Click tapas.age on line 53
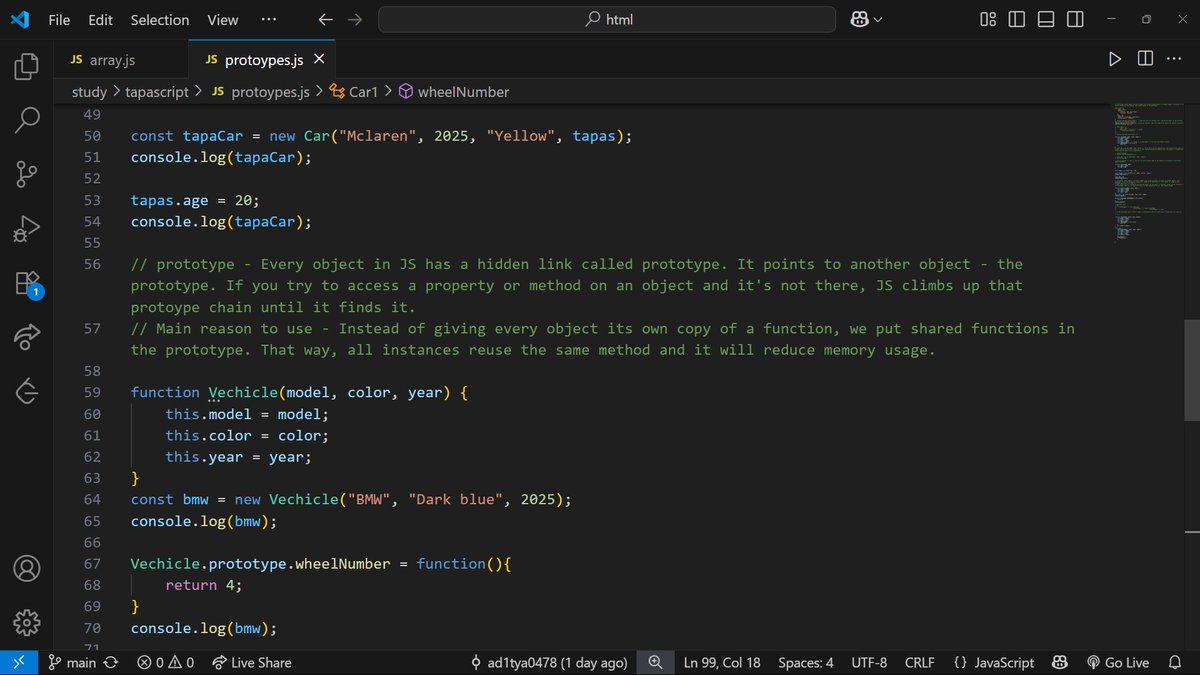 [170, 200]
